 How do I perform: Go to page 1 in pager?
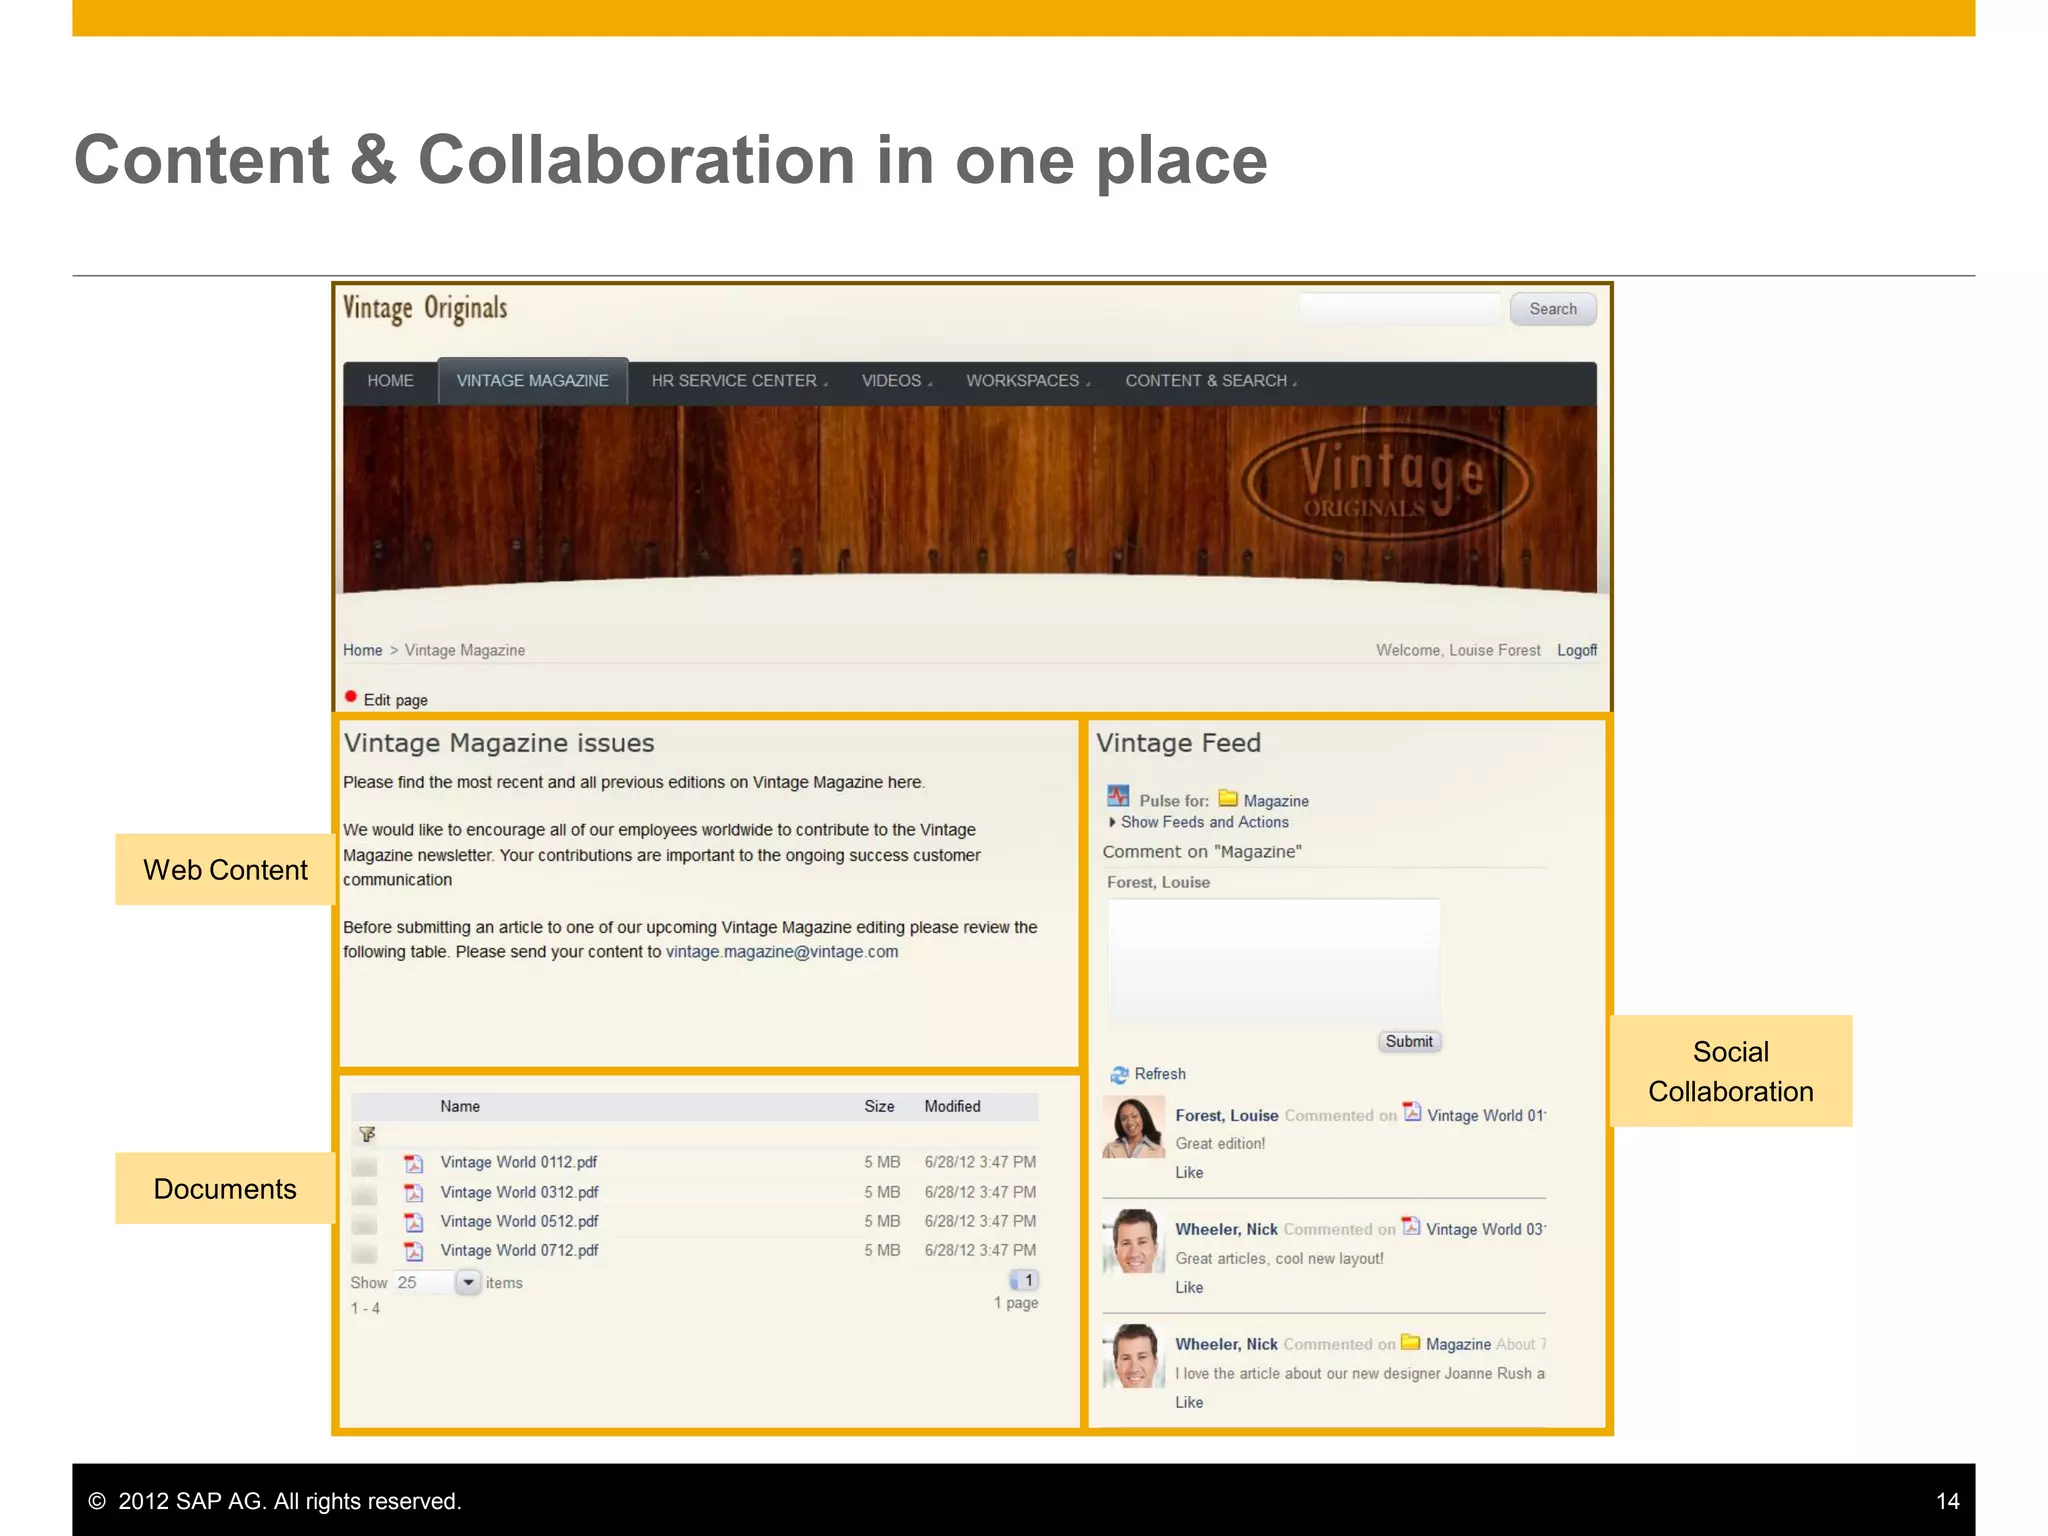coord(1025,1280)
